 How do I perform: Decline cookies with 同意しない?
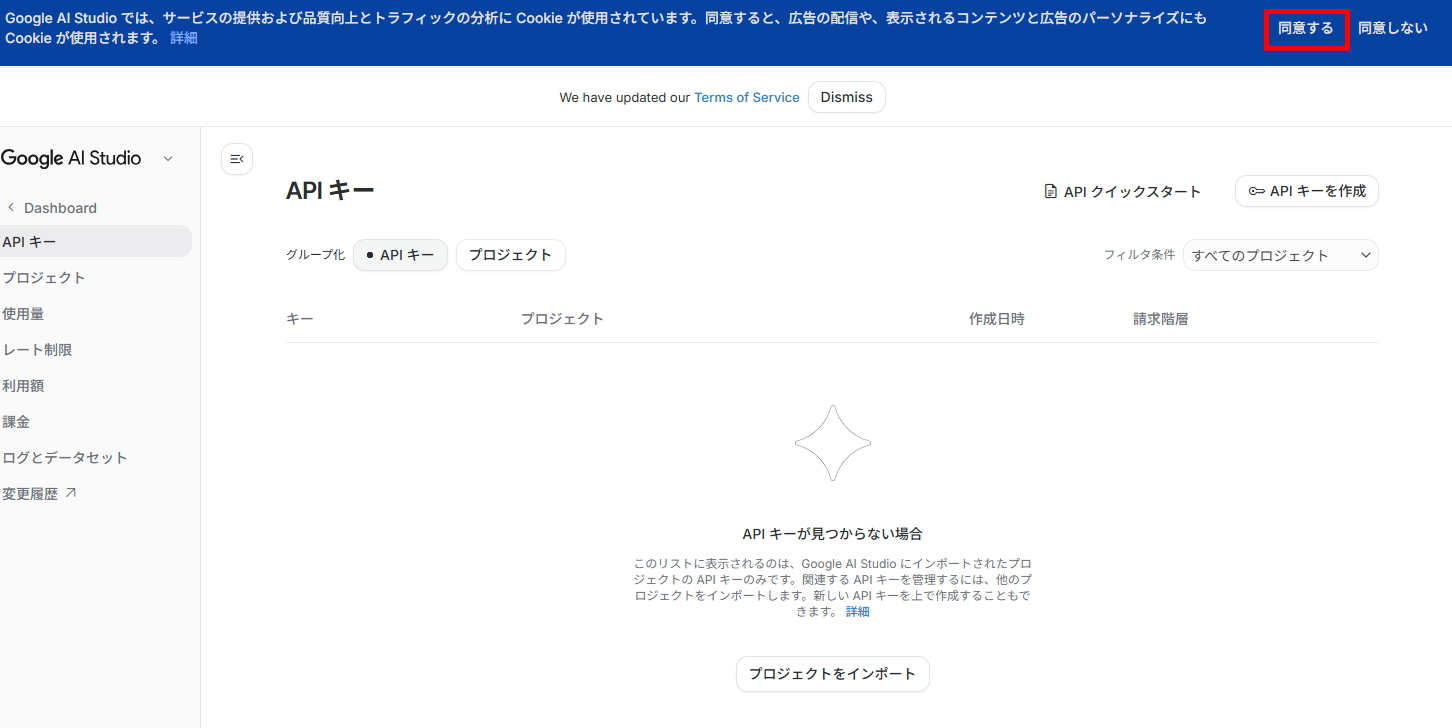tap(1392, 28)
